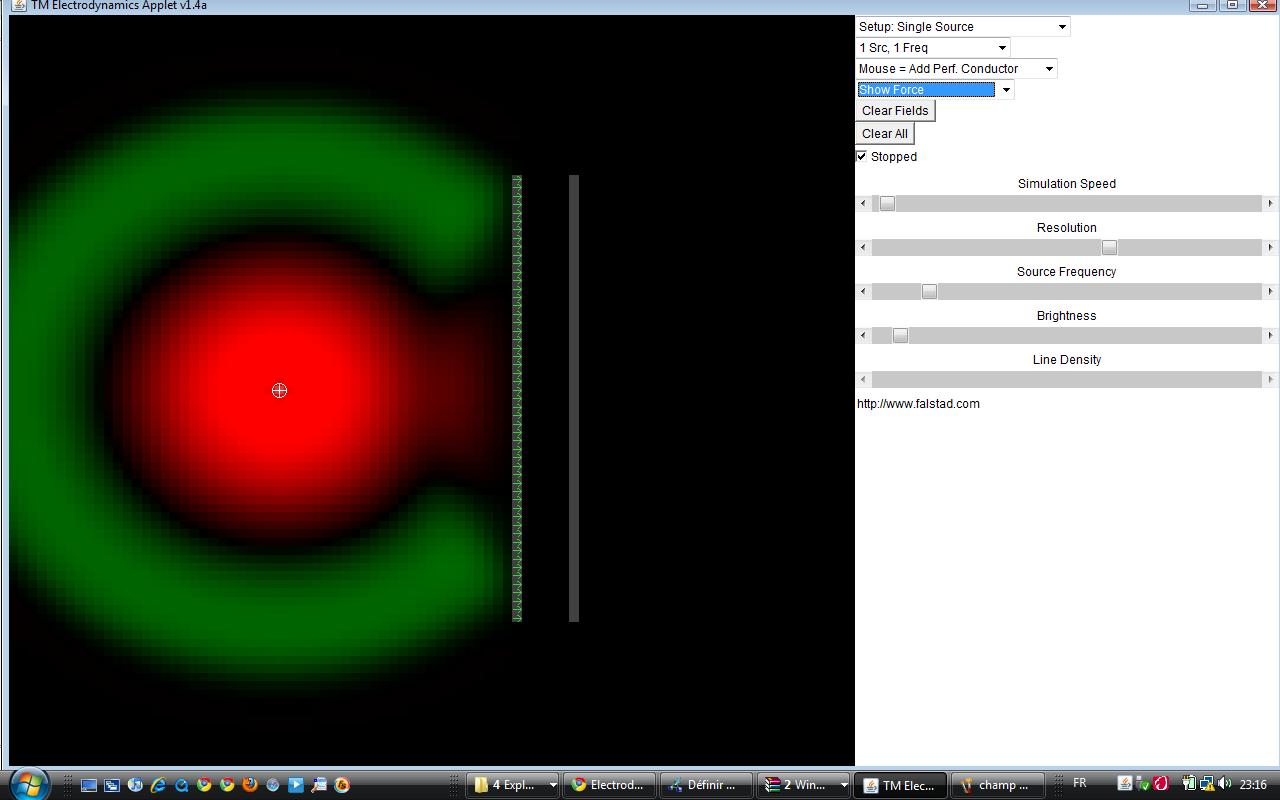Click the Simulation Speed left arrow
1280x800 pixels.
(864, 204)
